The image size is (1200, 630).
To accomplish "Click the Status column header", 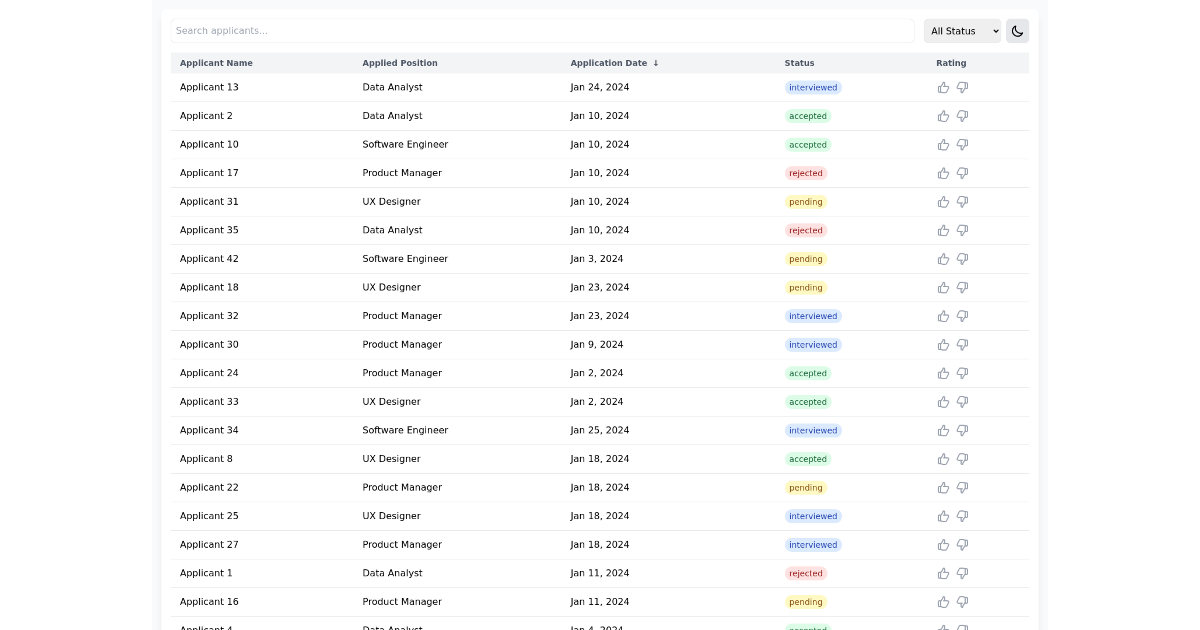I will tap(799, 63).
